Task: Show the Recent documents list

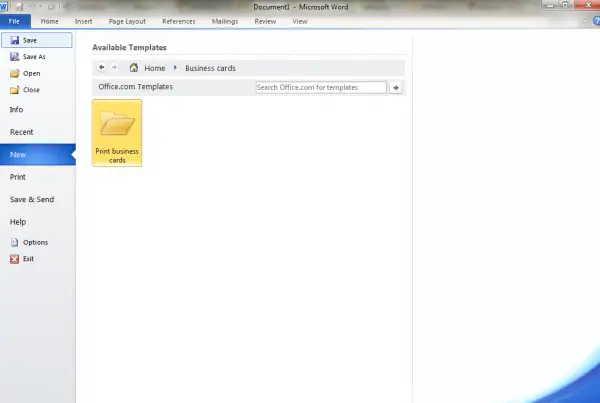Action: tap(21, 132)
